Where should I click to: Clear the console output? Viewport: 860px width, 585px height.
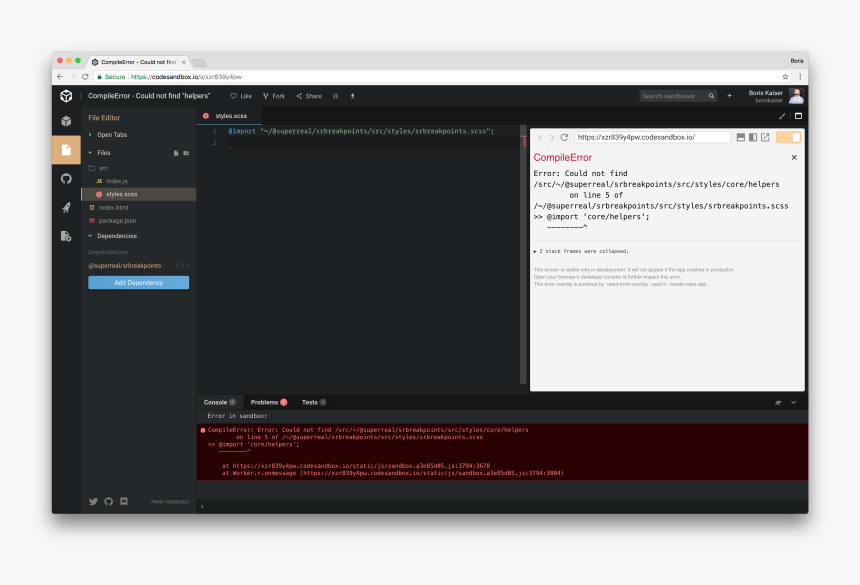778,402
